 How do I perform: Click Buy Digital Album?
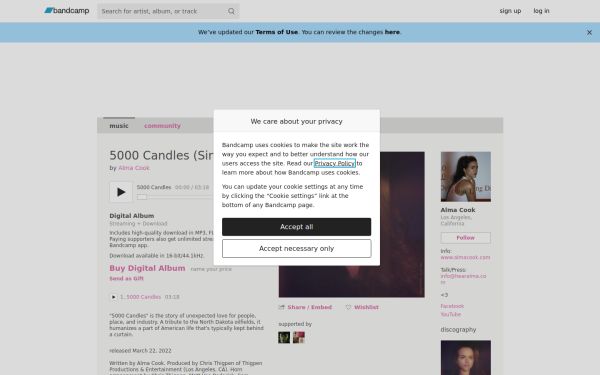147,268
